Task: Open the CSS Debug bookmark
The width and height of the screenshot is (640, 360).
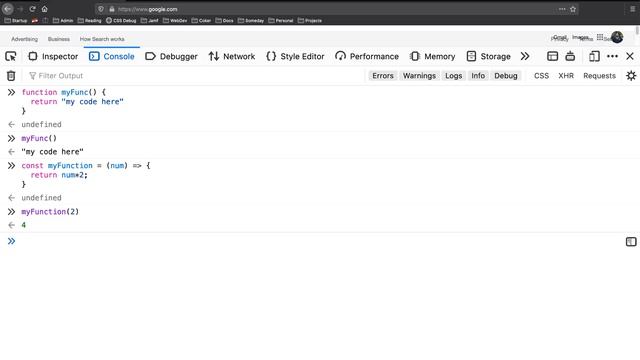Action: (121, 20)
